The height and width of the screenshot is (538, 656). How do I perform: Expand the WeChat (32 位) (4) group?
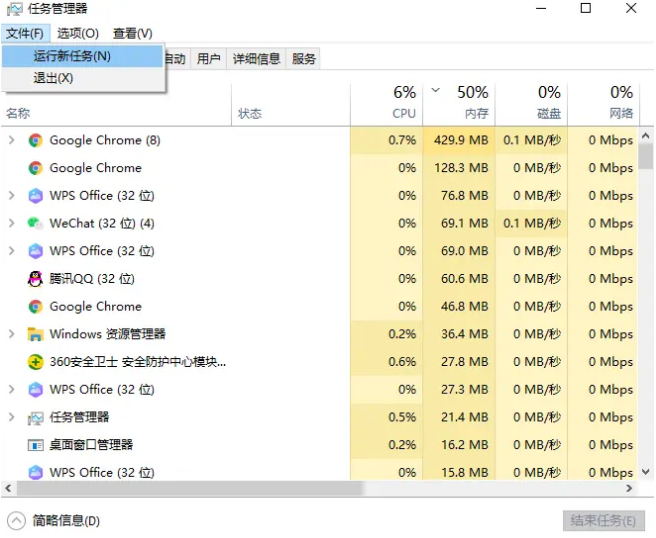tap(11, 224)
